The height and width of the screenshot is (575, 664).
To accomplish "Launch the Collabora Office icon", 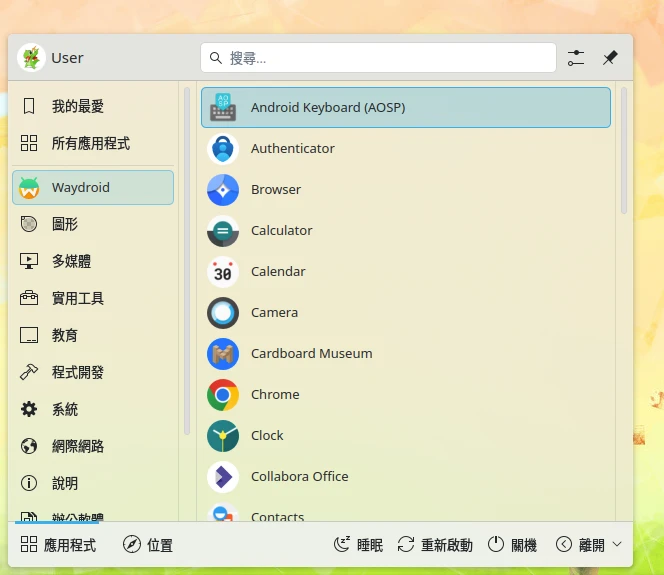I will [223, 477].
